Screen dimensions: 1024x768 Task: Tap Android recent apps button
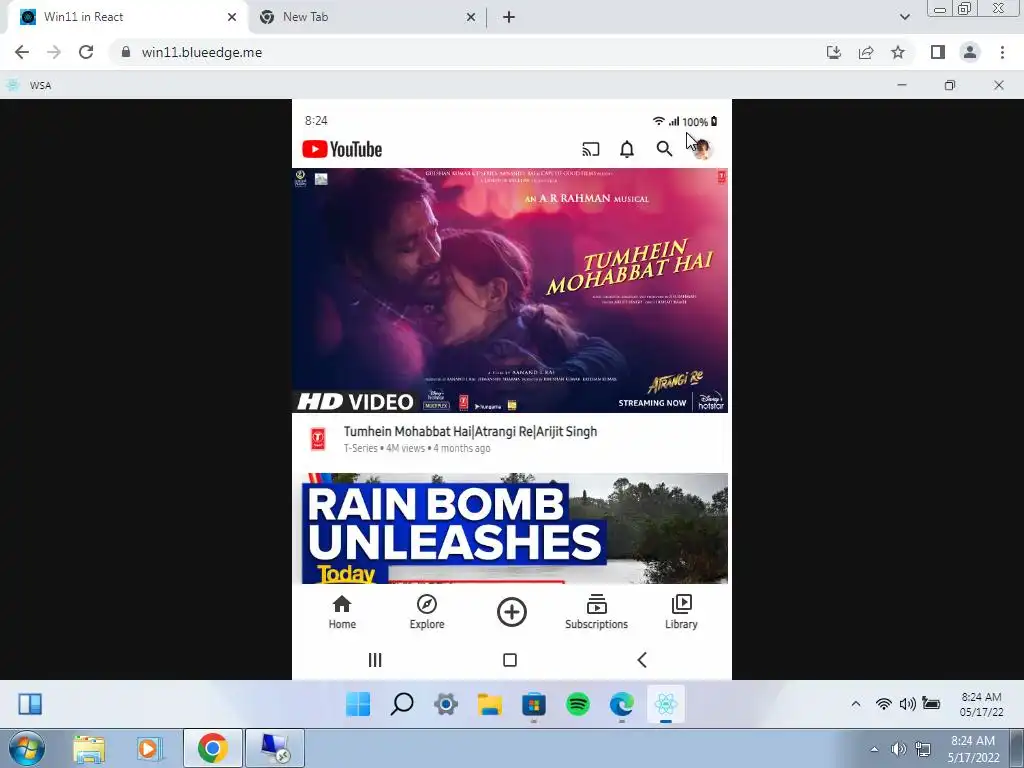(375, 660)
